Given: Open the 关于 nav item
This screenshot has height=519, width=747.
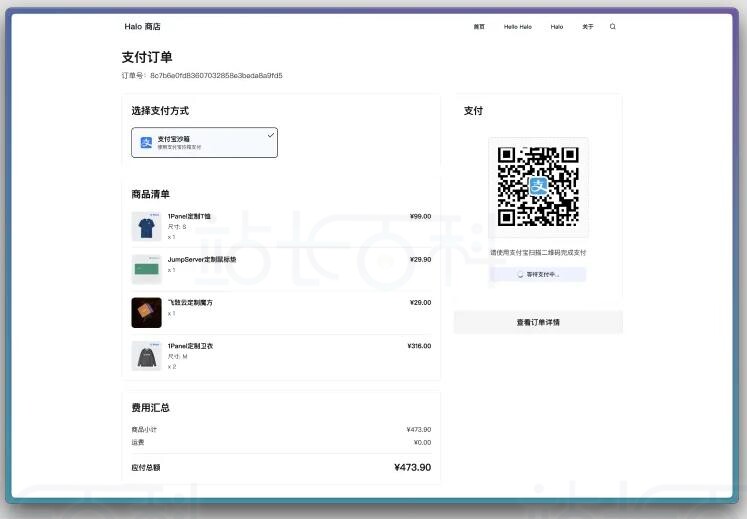Looking at the screenshot, I should coord(588,27).
